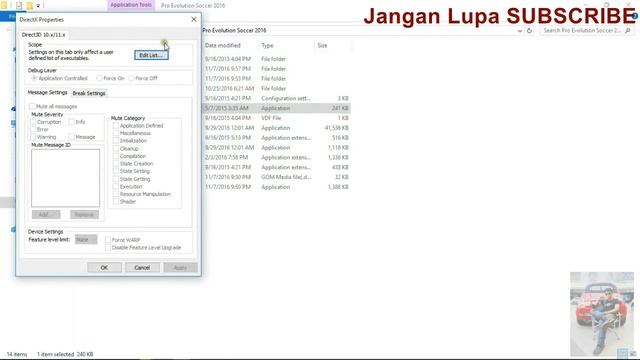Select the 241 KB Application file row
This screenshot has height=360, width=640.
276,108
